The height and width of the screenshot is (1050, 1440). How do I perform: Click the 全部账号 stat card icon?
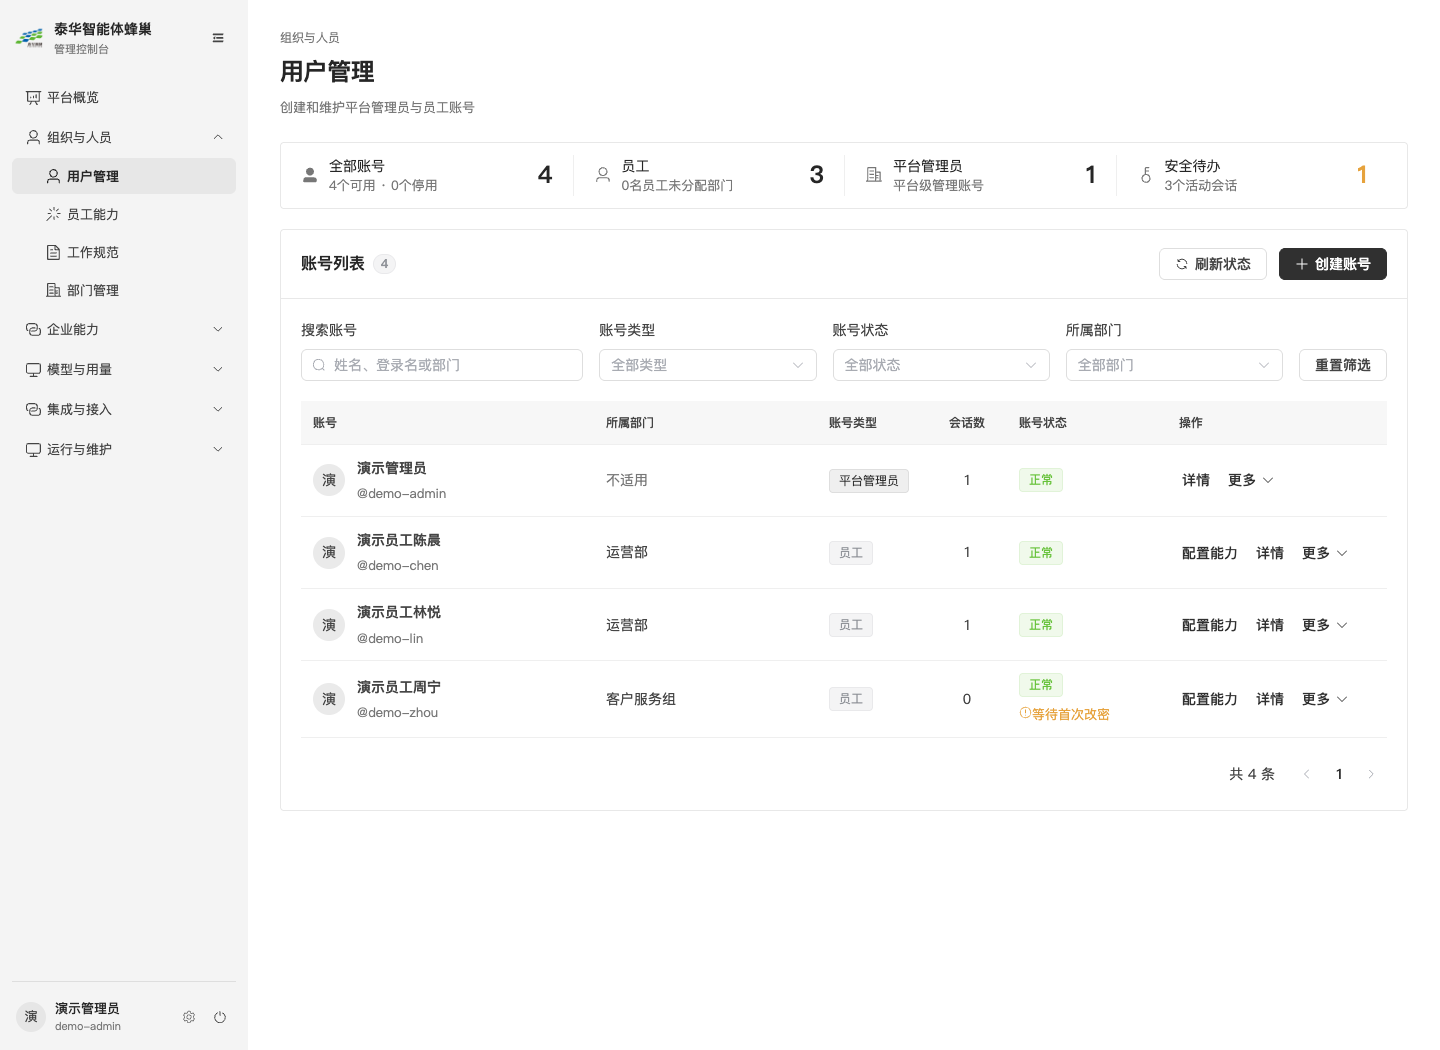(310, 175)
